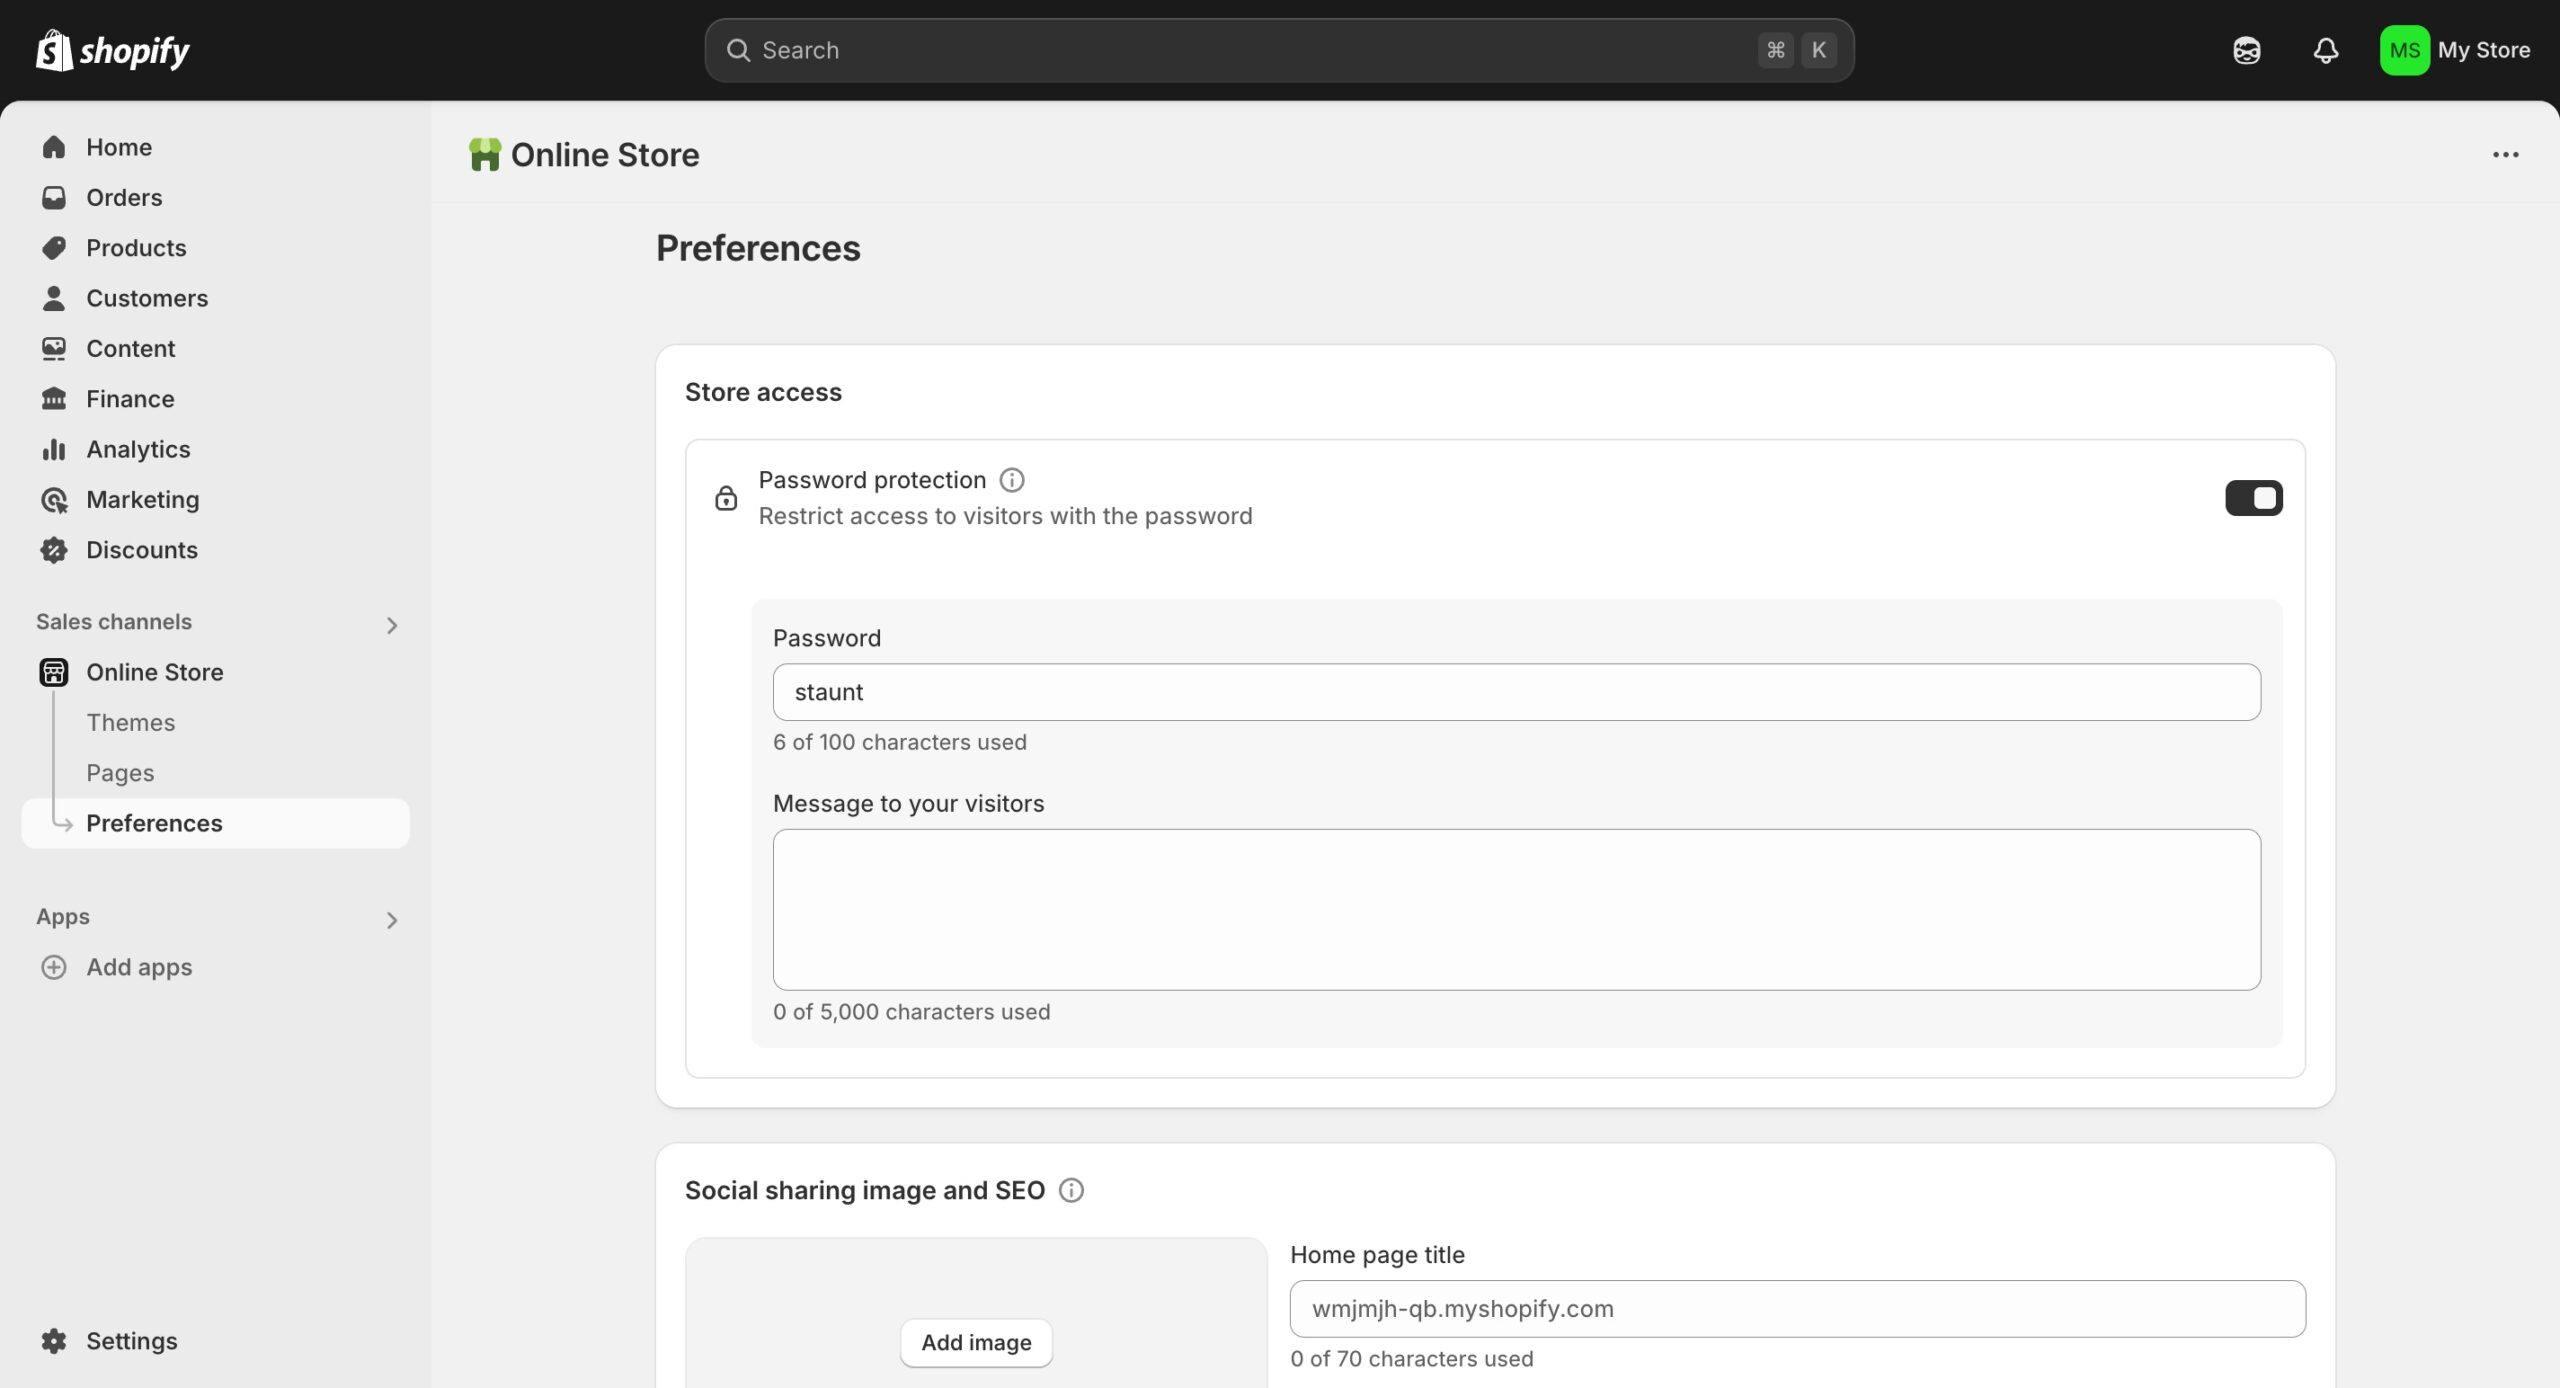The image size is (2560, 1388).
Task: Expand the Apps section chevron
Action: point(392,920)
